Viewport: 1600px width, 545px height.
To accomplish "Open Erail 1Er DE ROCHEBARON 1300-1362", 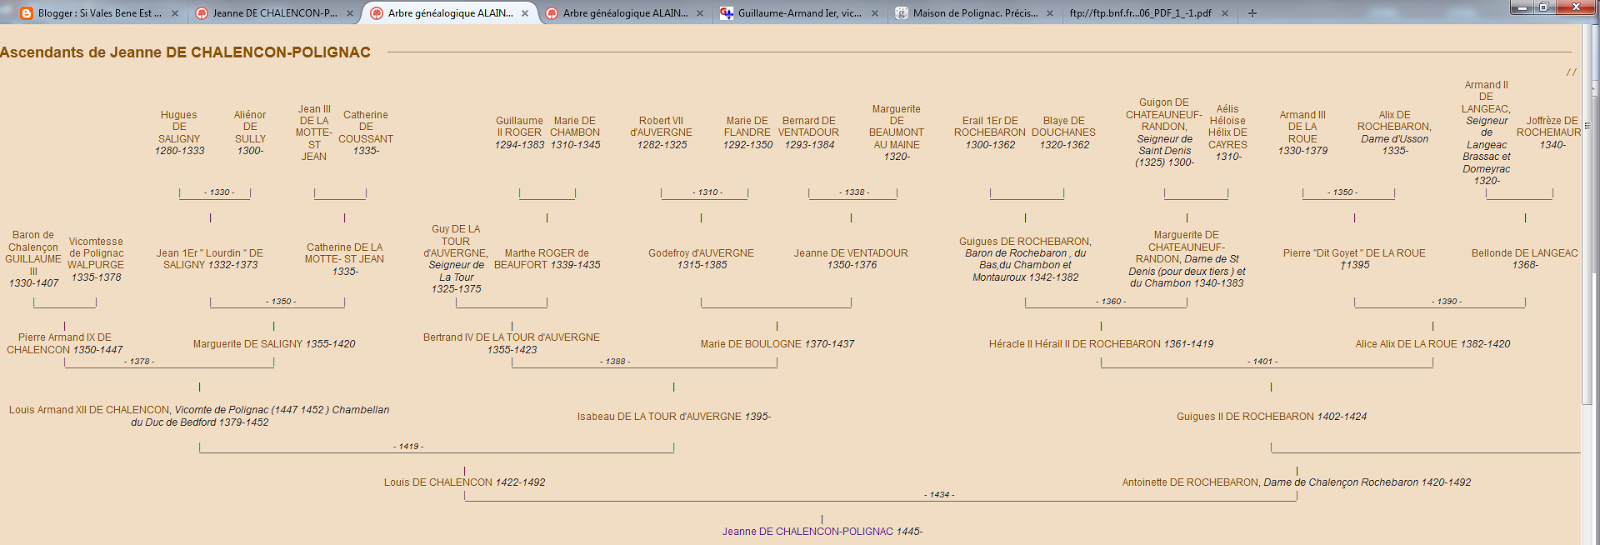I will (990, 133).
